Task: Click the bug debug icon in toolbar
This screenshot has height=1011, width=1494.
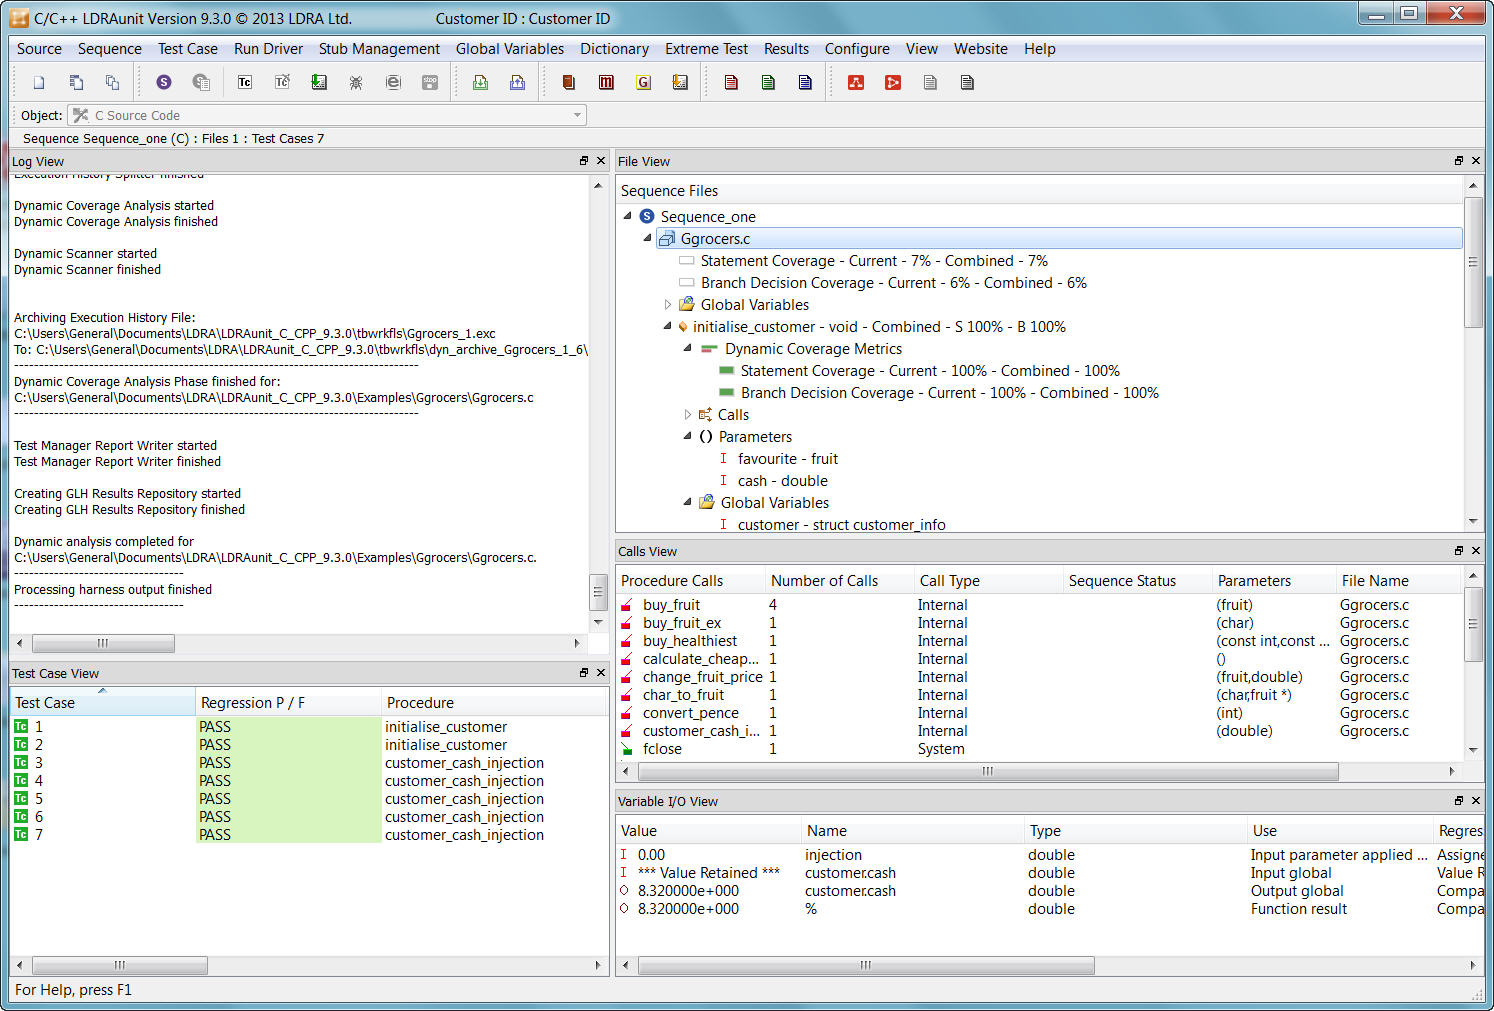Action: pyautogui.click(x=356, y=82)
